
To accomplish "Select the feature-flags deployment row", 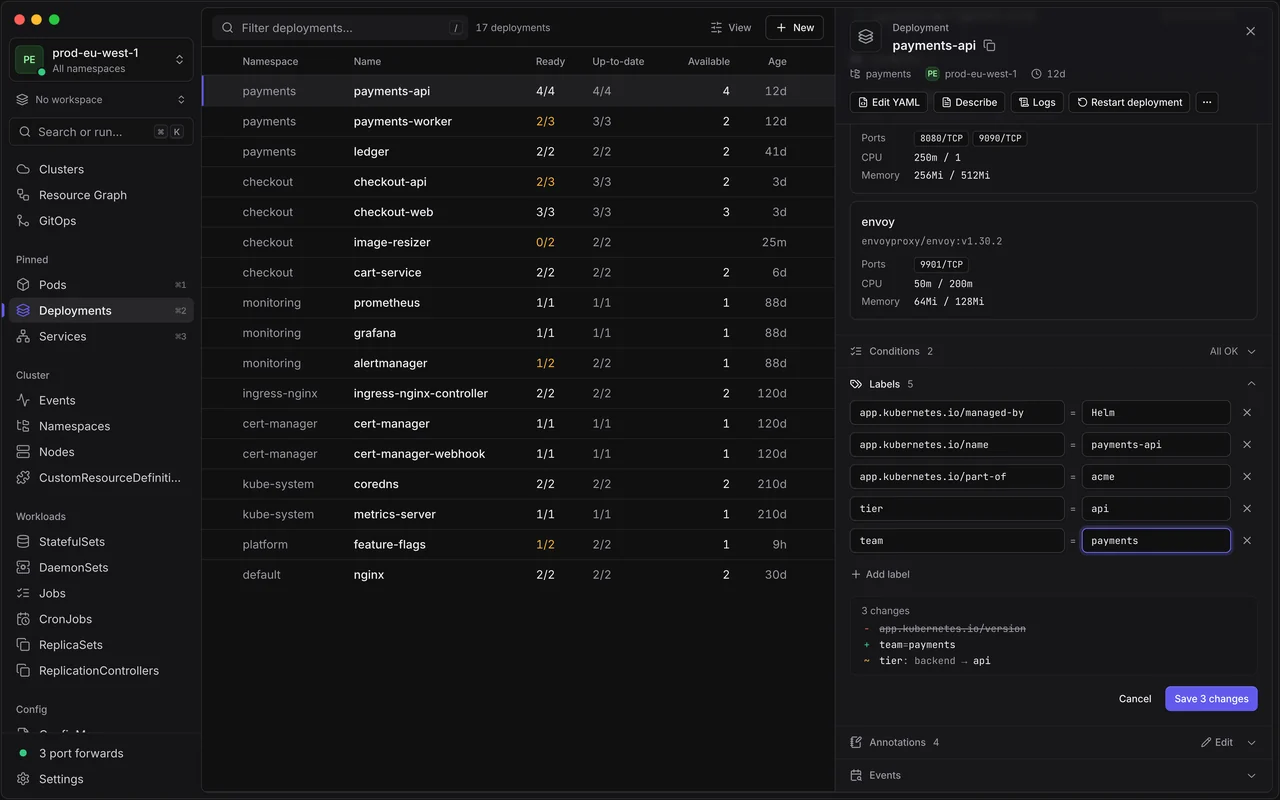I will coord(518,544).
